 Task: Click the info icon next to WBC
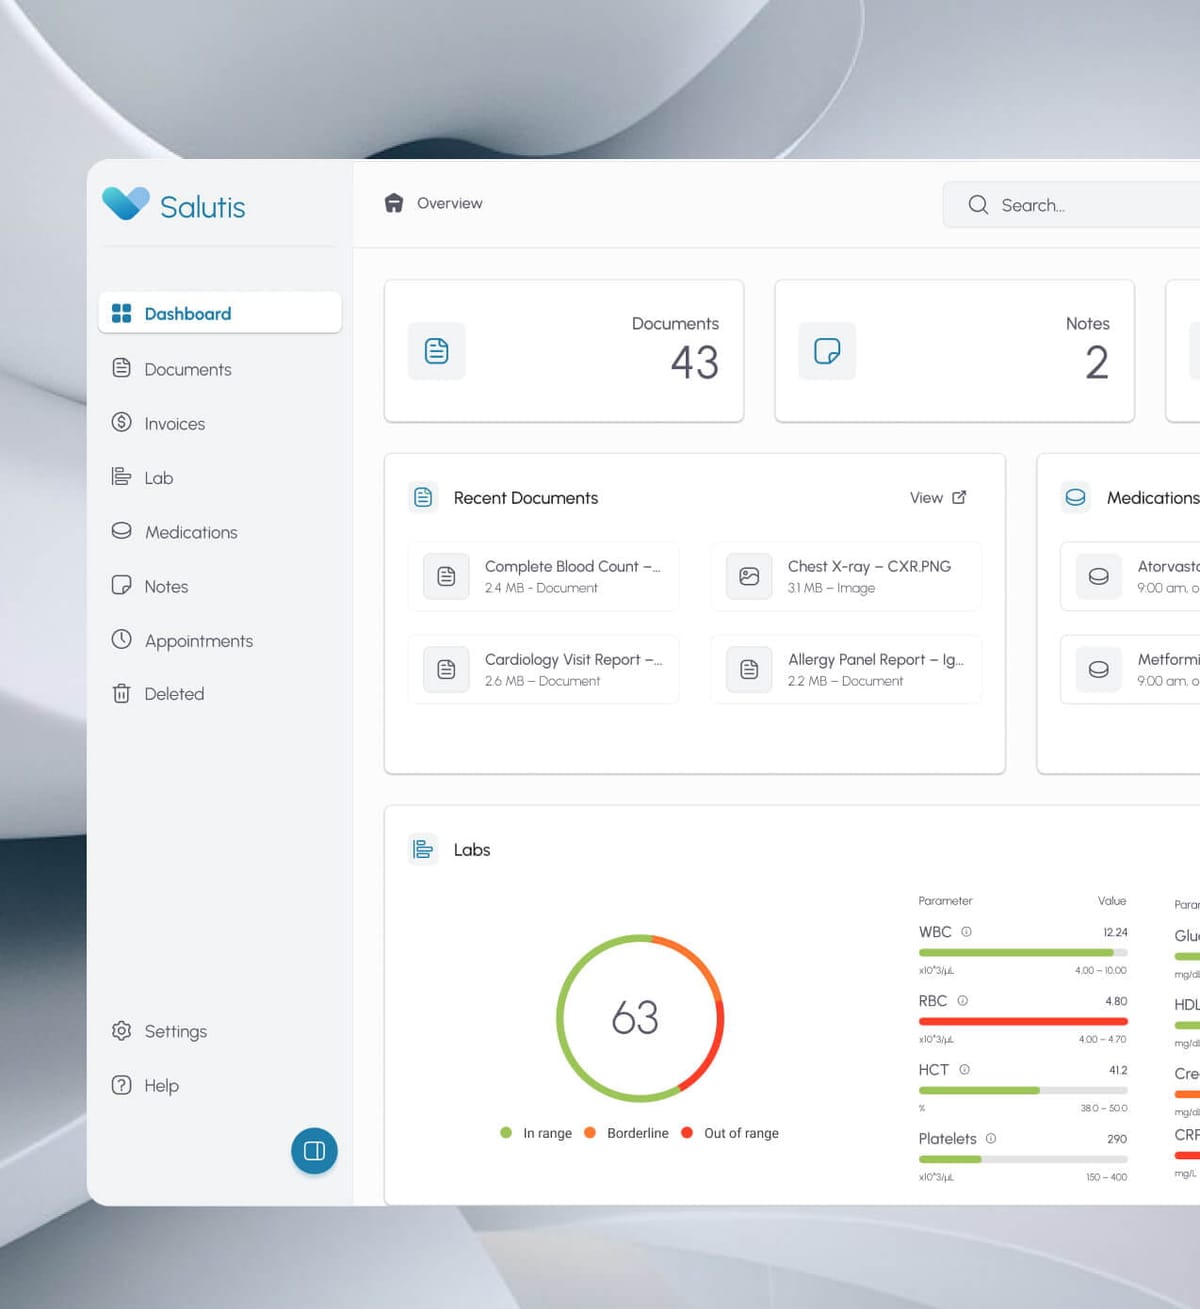click(966, 931)
